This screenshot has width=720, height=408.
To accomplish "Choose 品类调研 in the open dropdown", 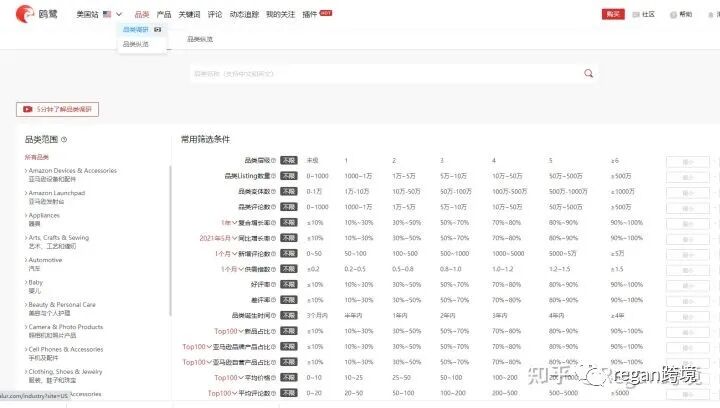I will click(135, 29).
